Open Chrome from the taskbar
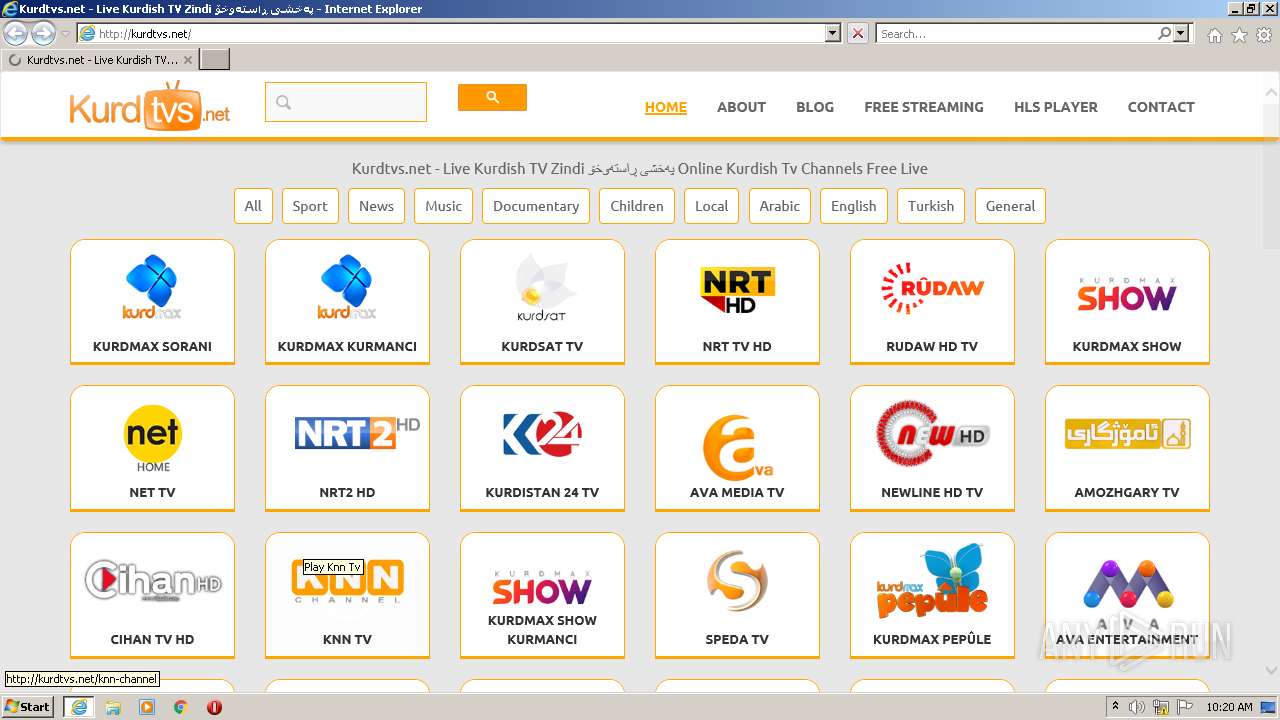 pyautogui.click(x=180, y=707)
